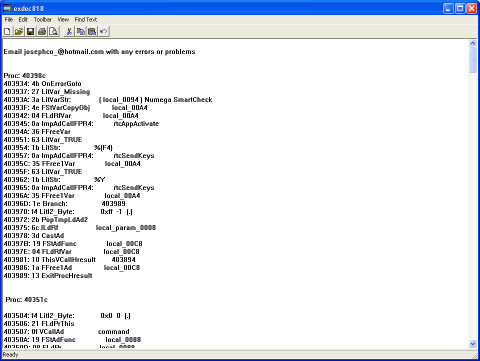Click the Paste clipboard icon
The height and width of the screenshot is (361, 480).
coord(92,32)
